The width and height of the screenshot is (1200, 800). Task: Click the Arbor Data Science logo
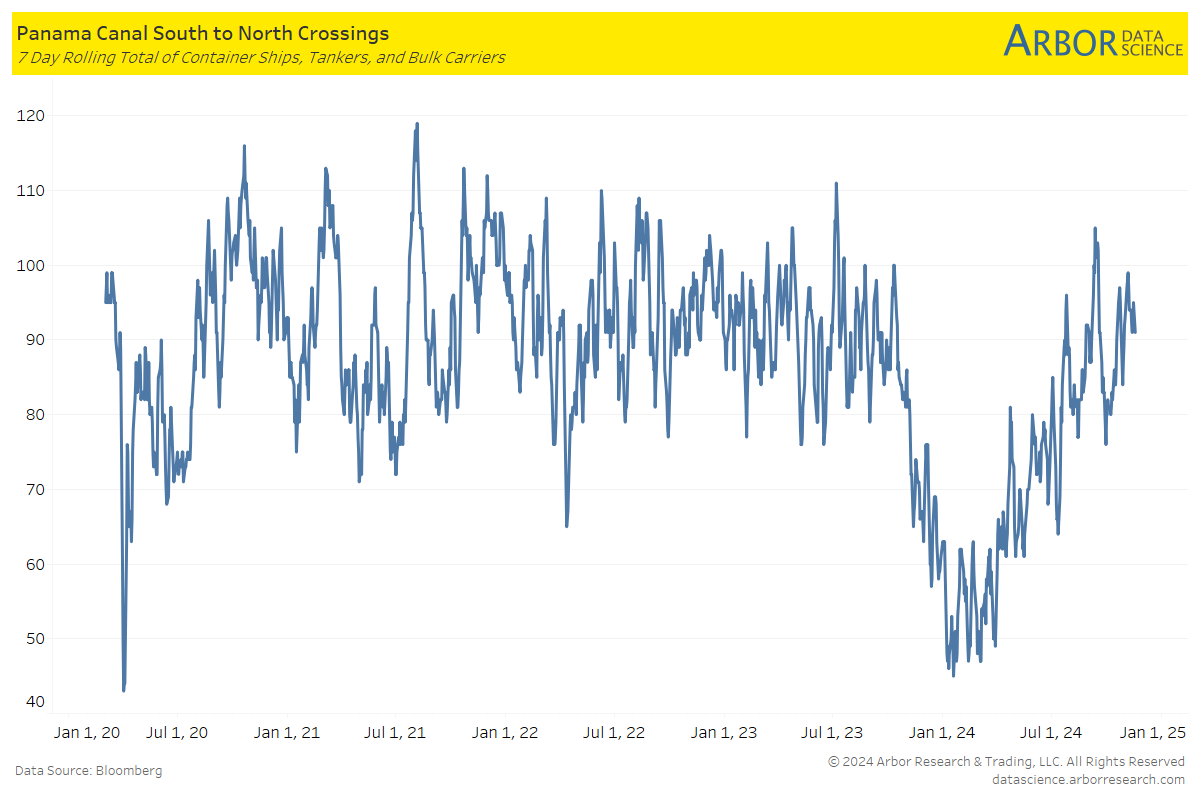[x=1093, y=40]
